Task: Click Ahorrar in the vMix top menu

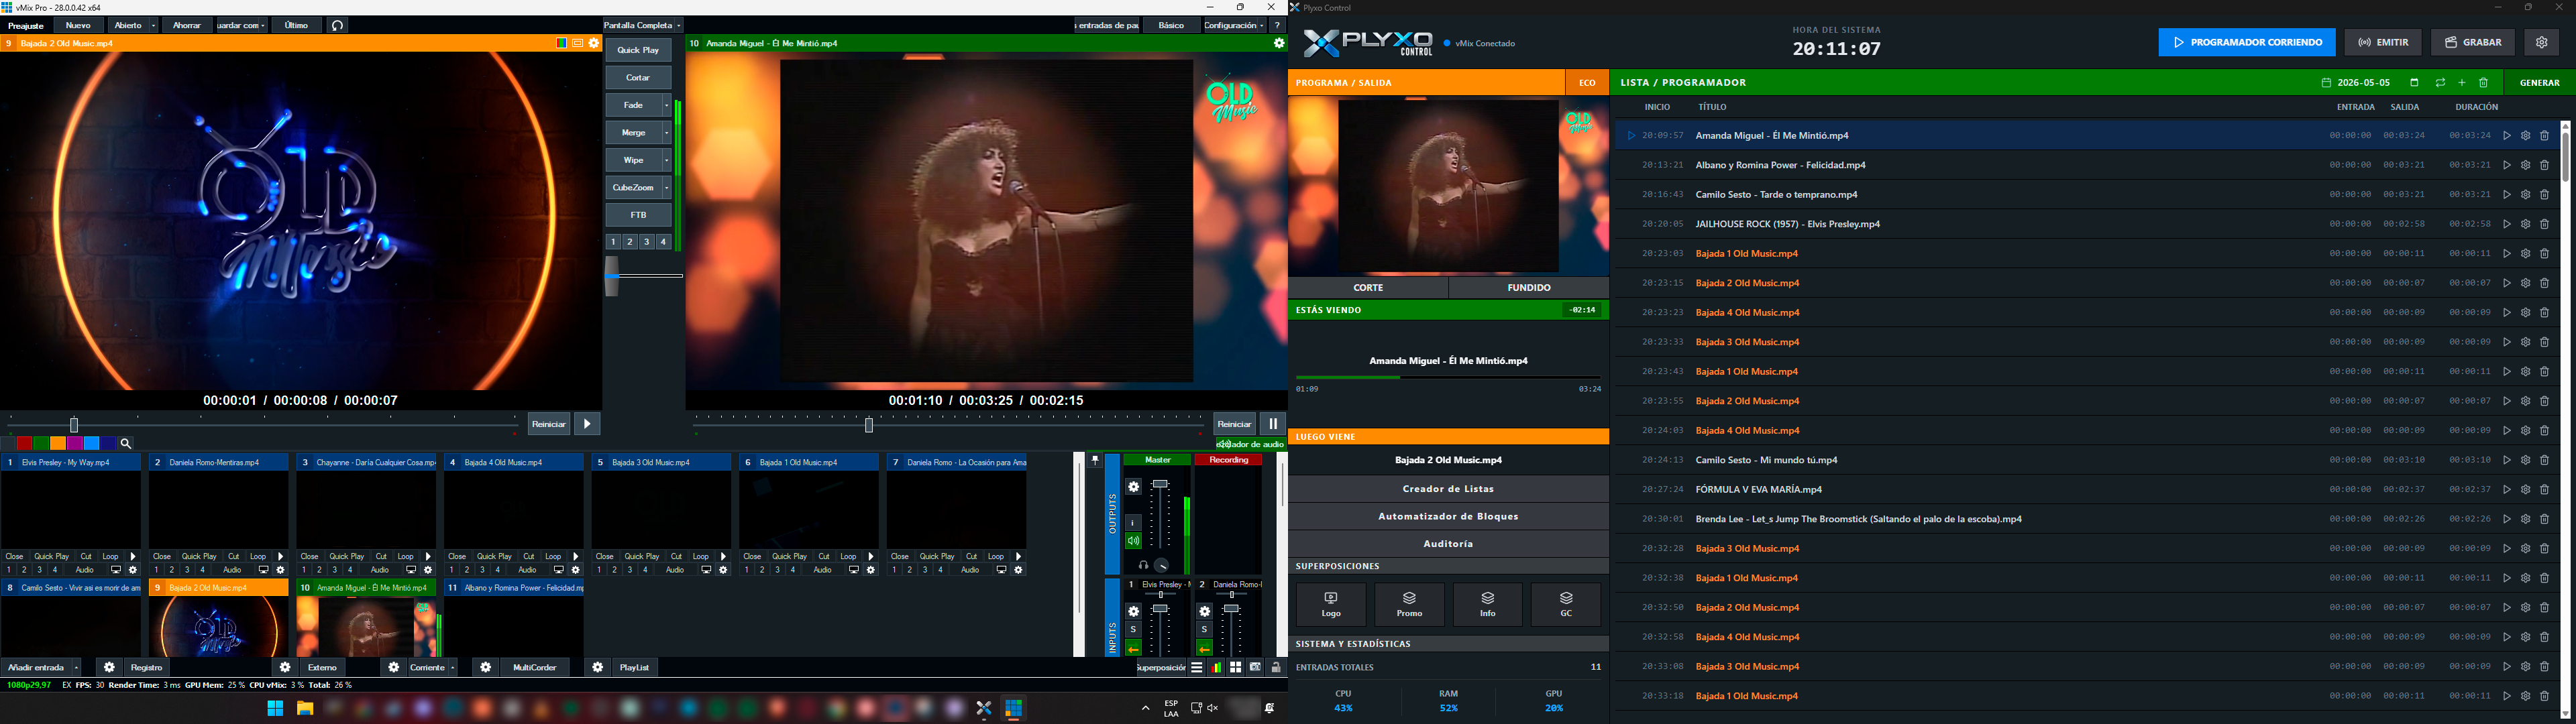Action: pos(187,25)
